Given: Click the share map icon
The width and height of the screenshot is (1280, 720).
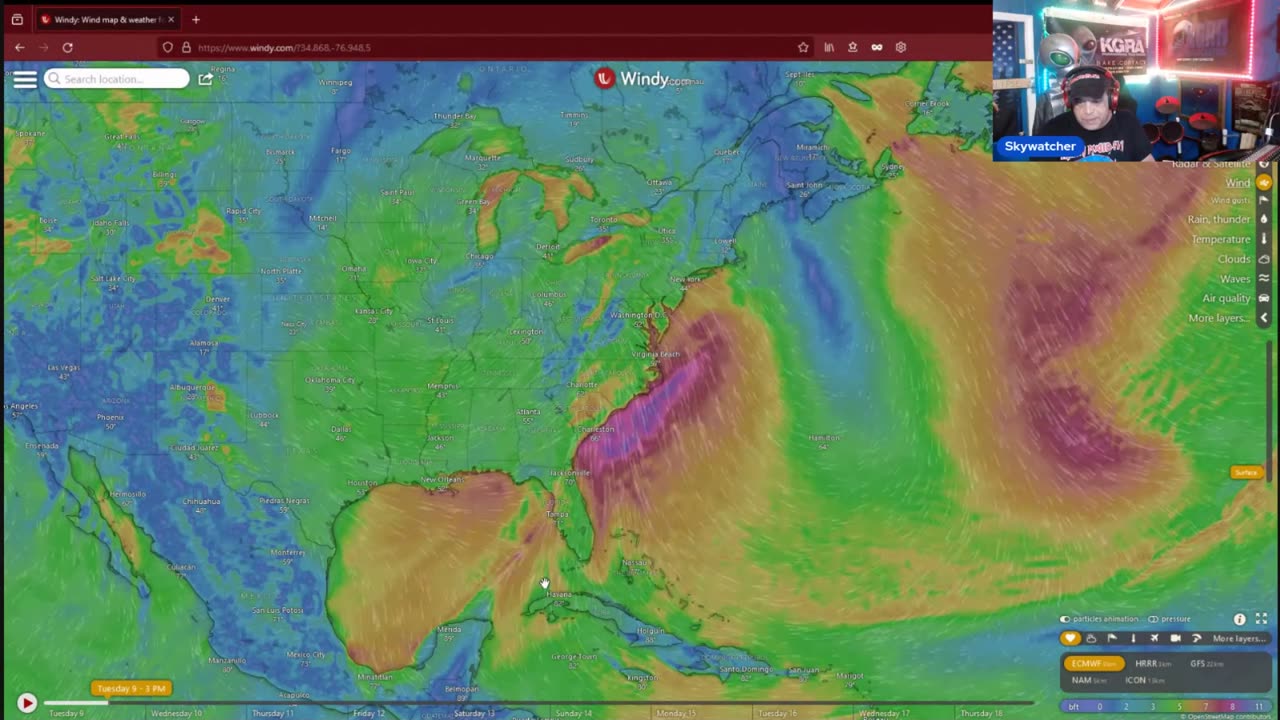Looking at the screenshot, I should coord(205,79).
